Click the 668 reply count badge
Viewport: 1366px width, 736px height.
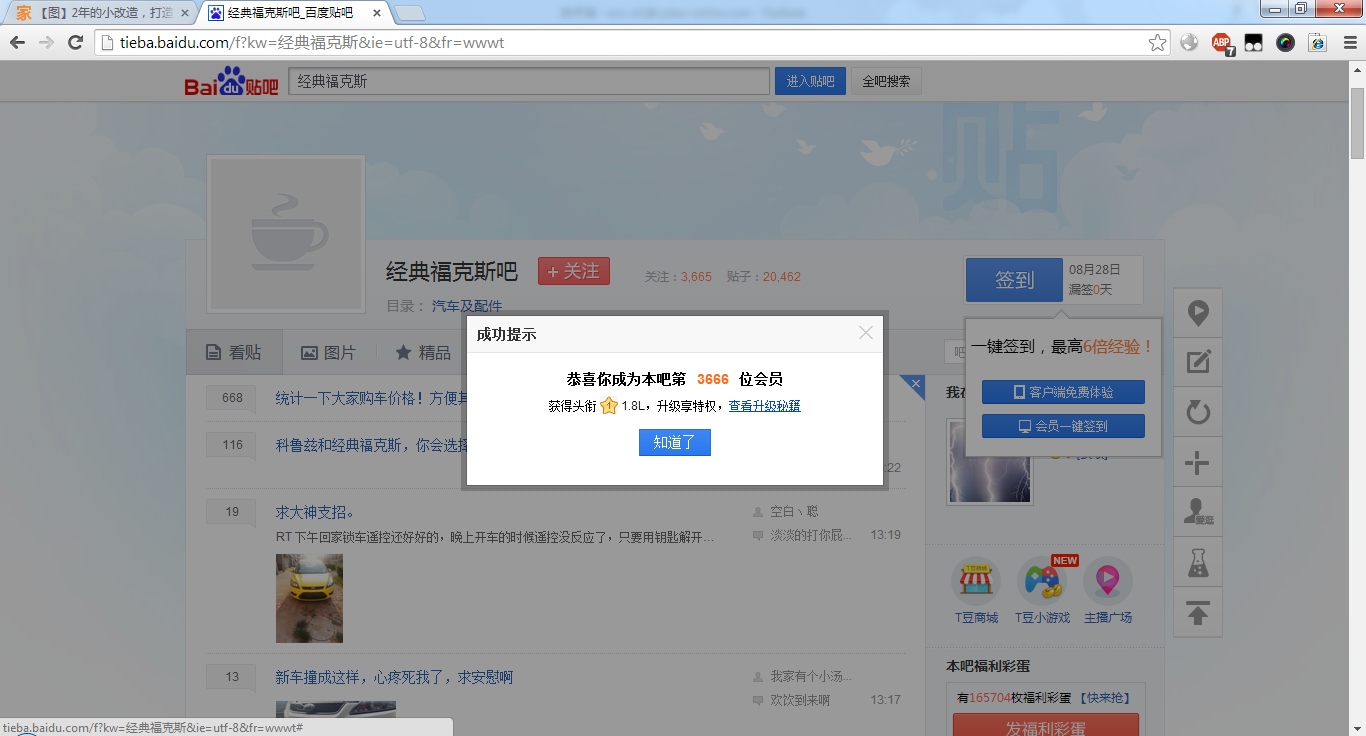click(x=232, y=398)
